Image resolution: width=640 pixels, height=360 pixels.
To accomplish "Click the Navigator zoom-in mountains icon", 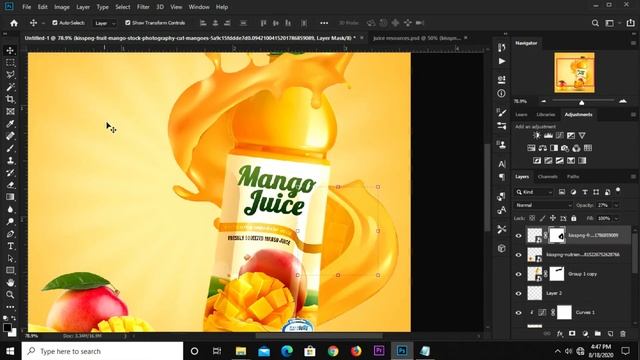I will pyautogui.click(x=623, y=101).
